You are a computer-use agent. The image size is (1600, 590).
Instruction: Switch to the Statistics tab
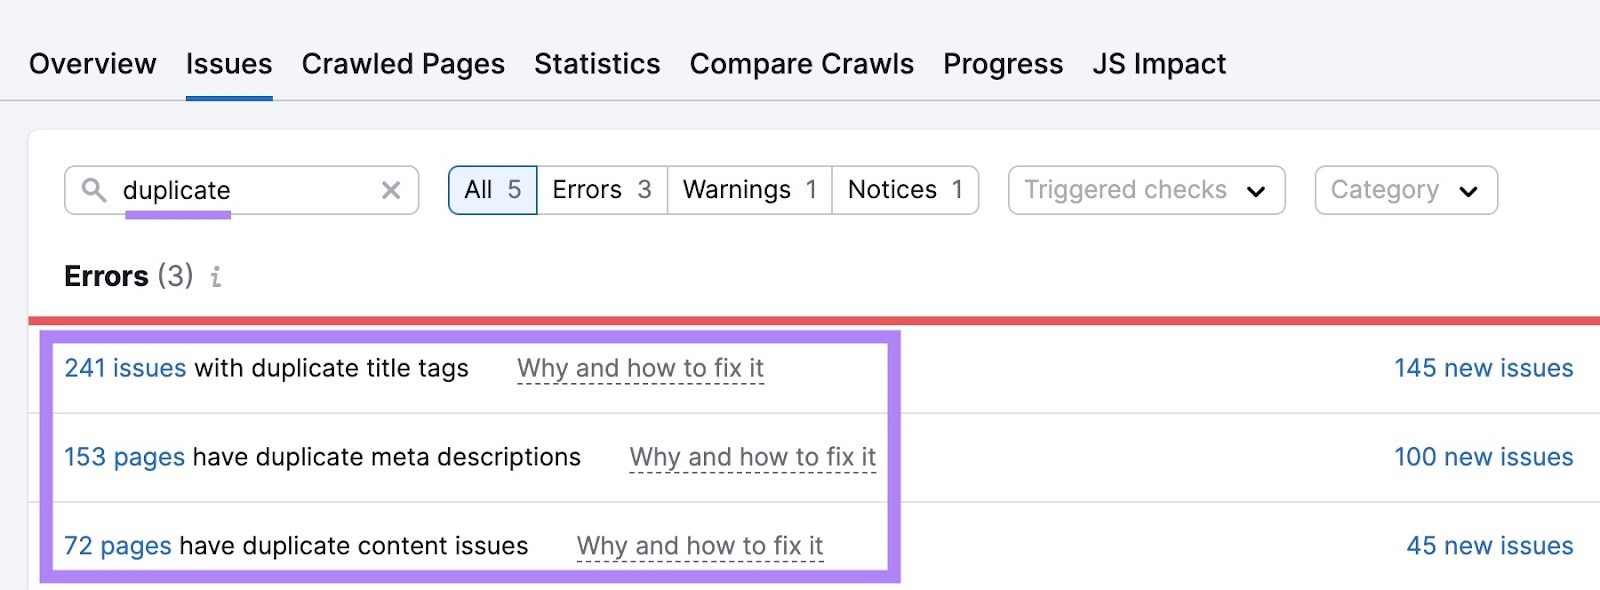click(x=597, y=64)
